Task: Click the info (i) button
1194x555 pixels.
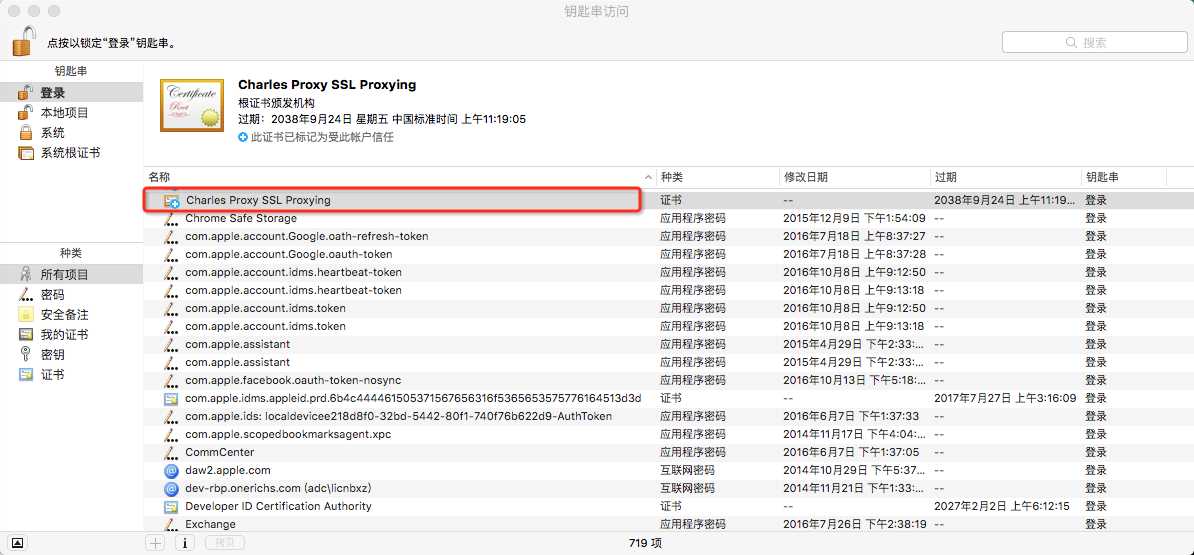Action: [185, 543]
